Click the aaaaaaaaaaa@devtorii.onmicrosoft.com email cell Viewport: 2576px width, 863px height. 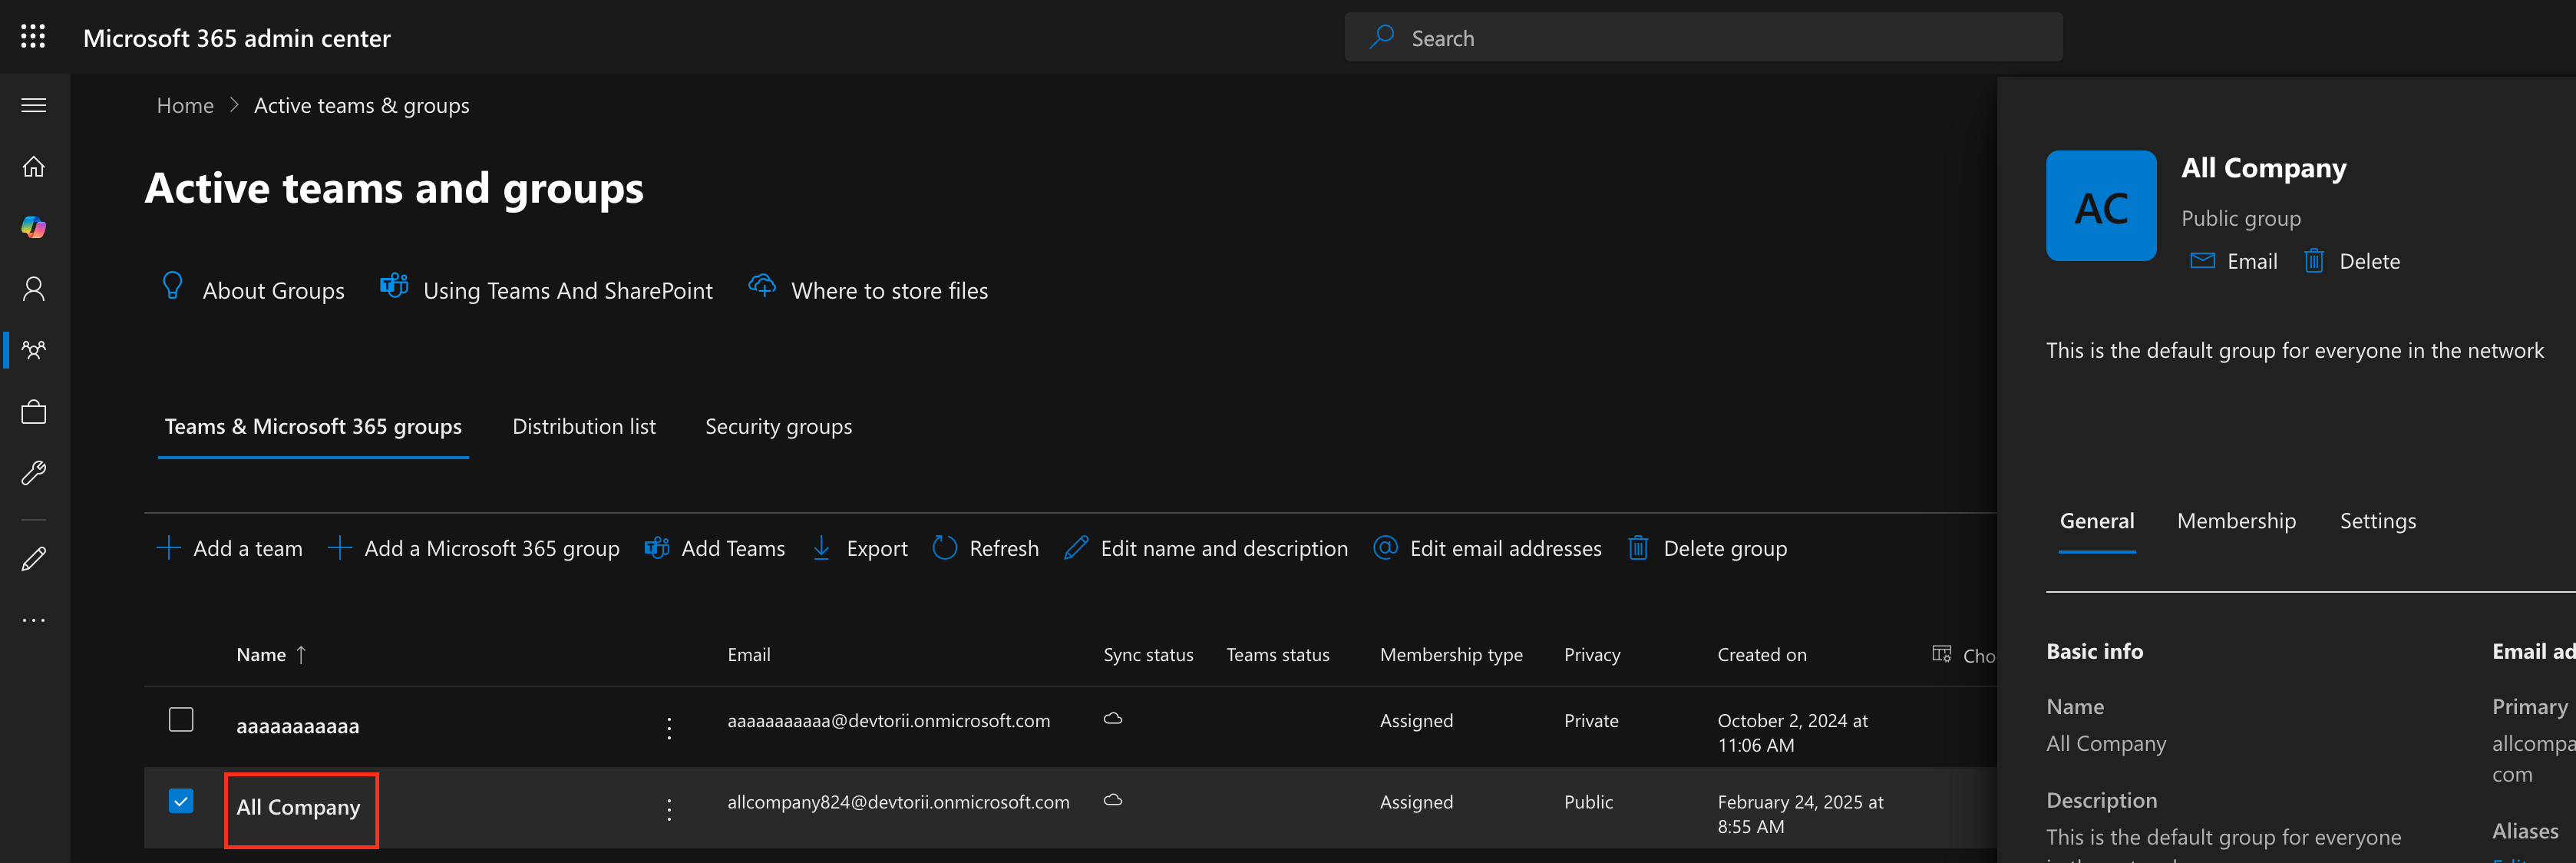[x=888, y=721]
